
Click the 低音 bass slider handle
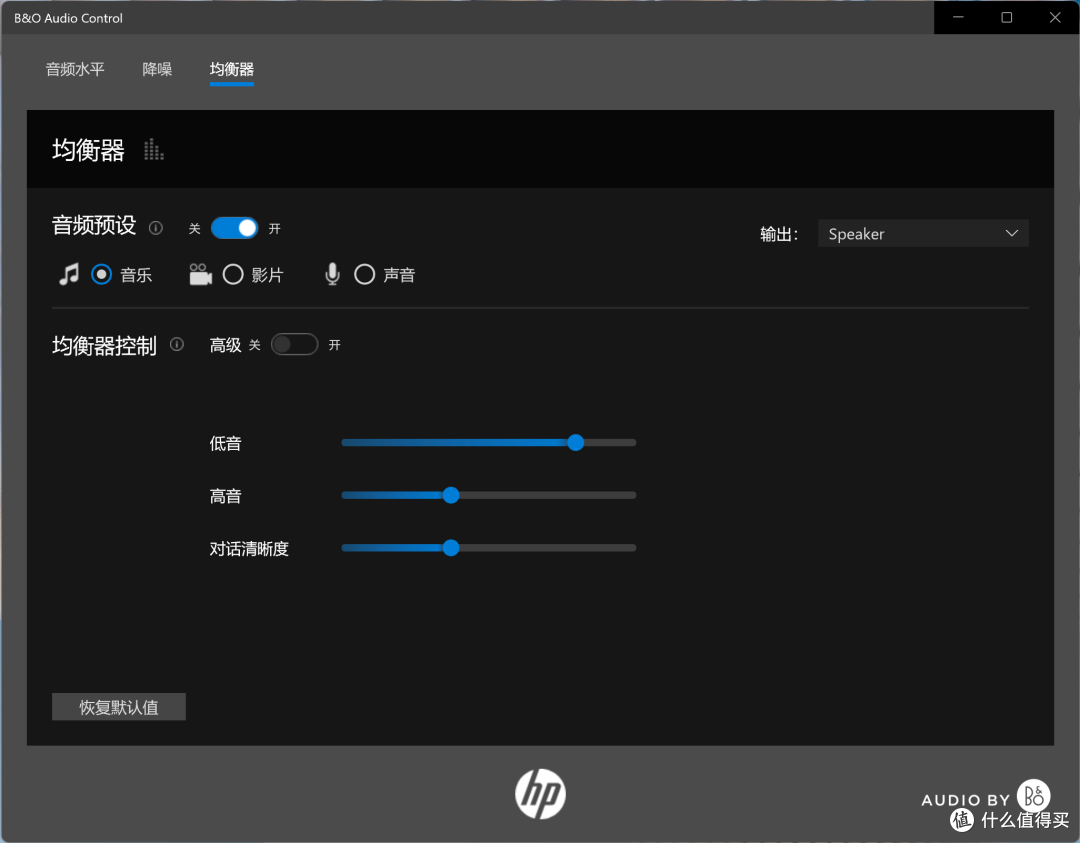(x=576, y=443)
